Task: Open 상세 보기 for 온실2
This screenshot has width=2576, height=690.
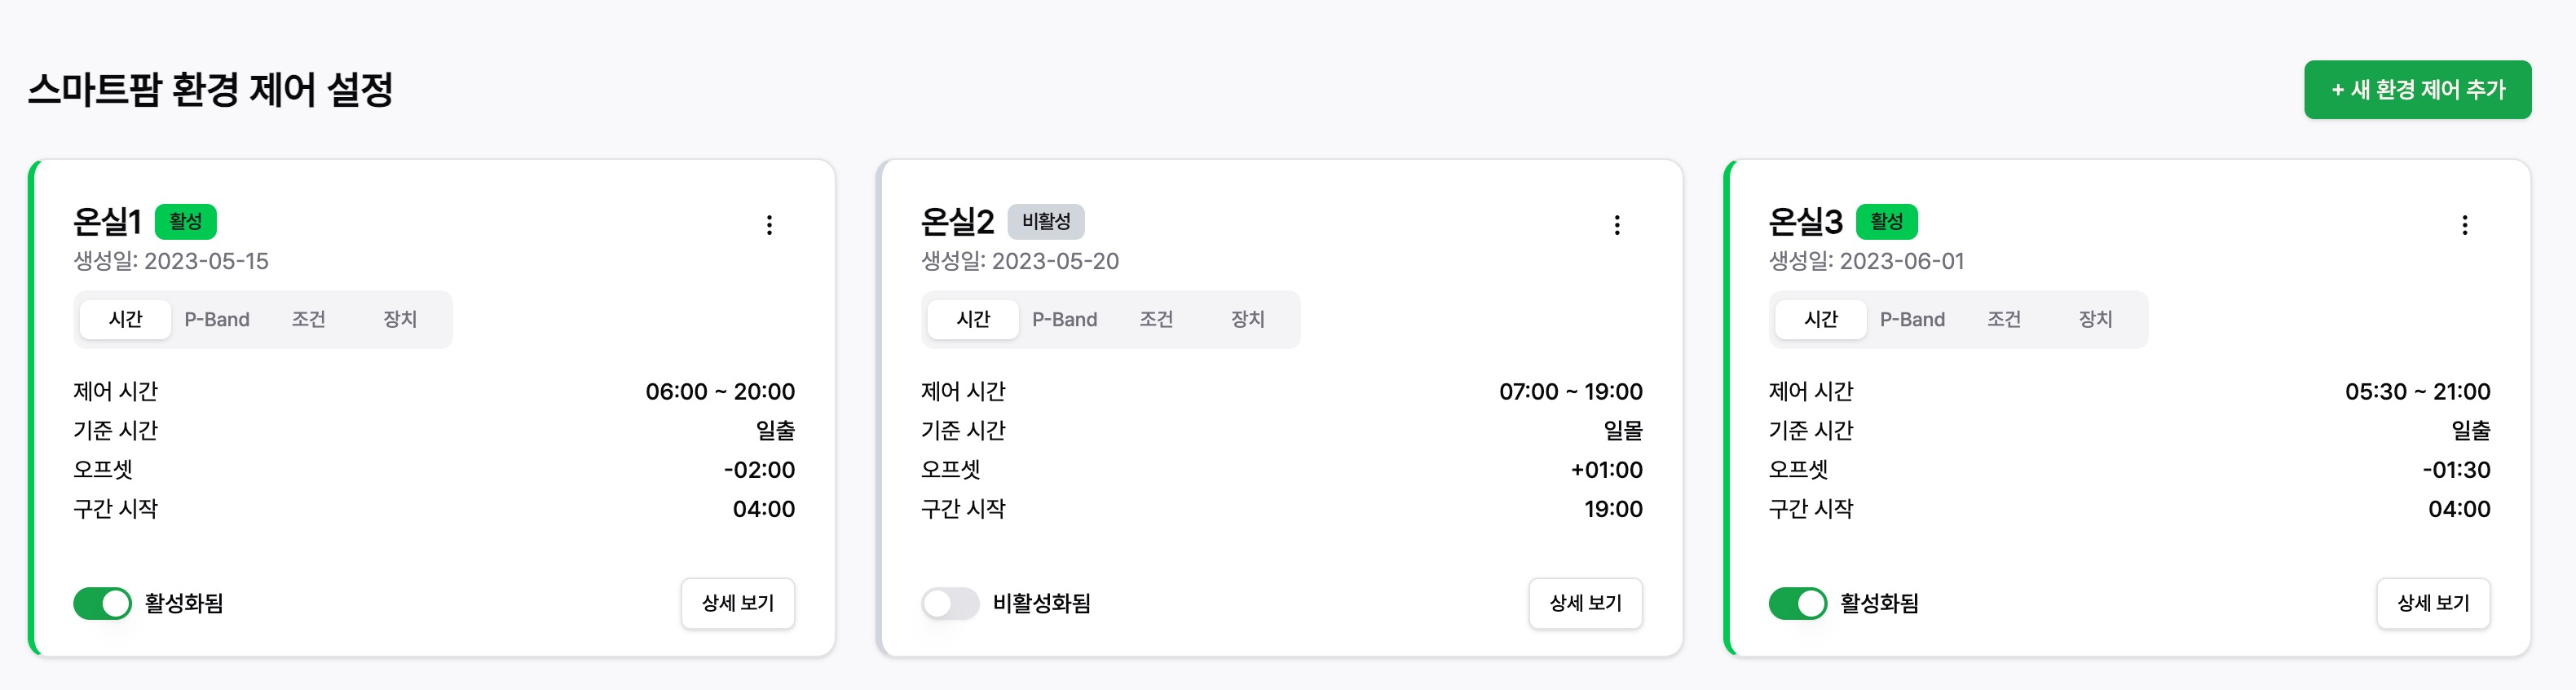Action: [x=1585, y=603]
